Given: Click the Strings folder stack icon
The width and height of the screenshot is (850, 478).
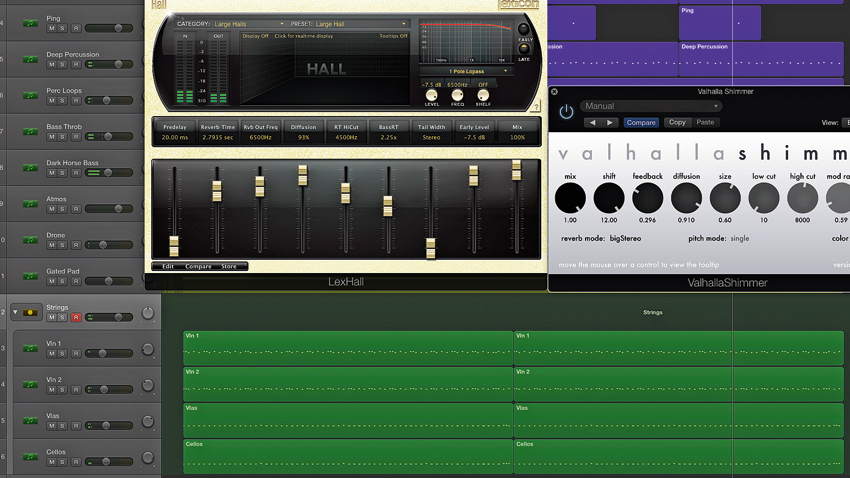Looking at the screenshot, I should click(x=30, y=312).
